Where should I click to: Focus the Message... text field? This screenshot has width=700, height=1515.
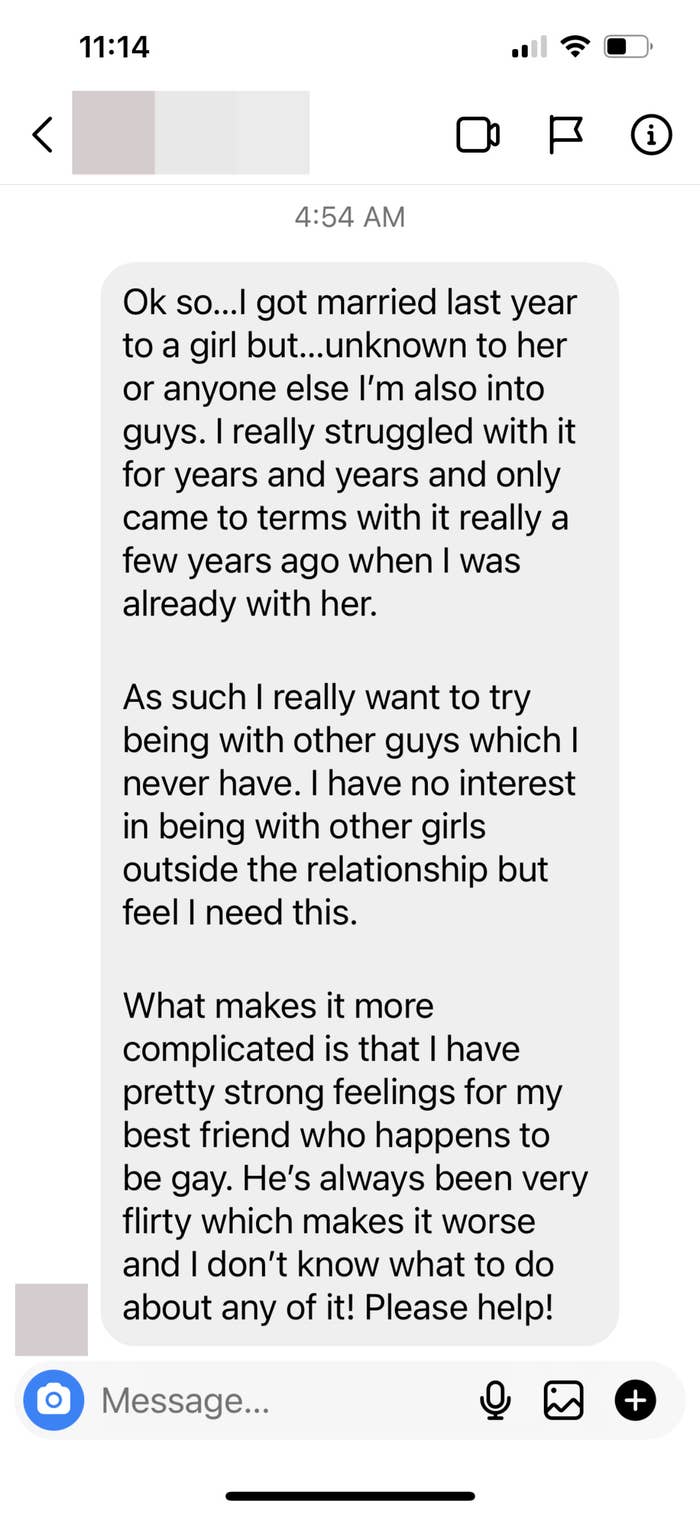tap(280, 1400)
